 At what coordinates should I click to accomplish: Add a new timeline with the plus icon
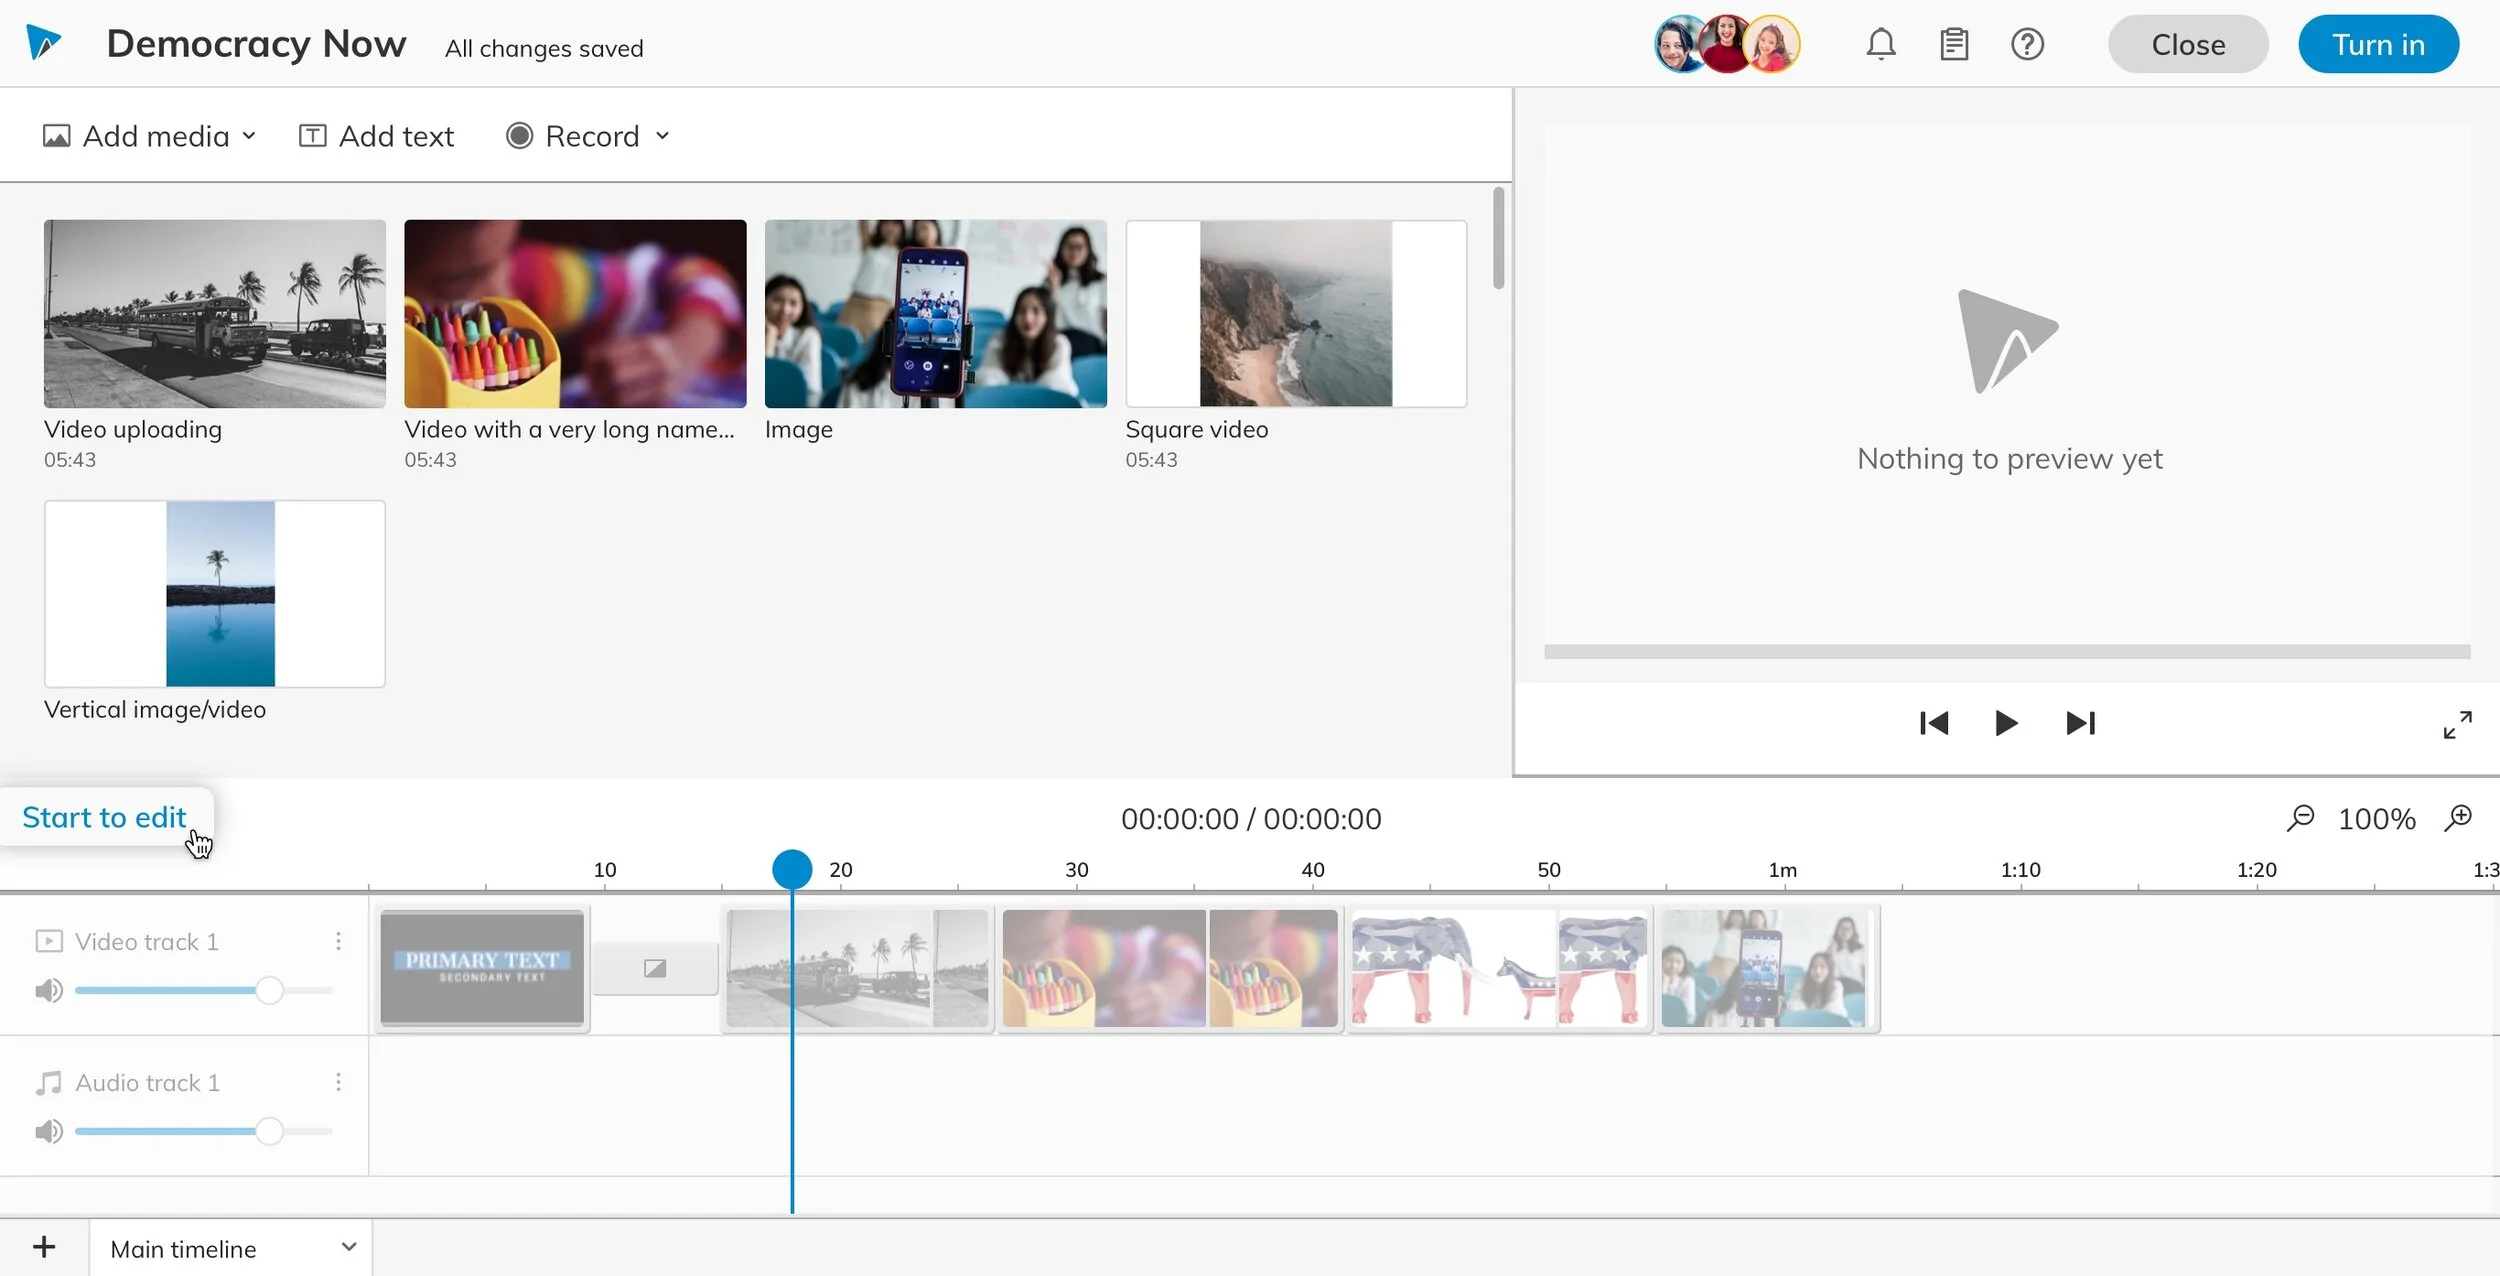tap(44, 1247)
